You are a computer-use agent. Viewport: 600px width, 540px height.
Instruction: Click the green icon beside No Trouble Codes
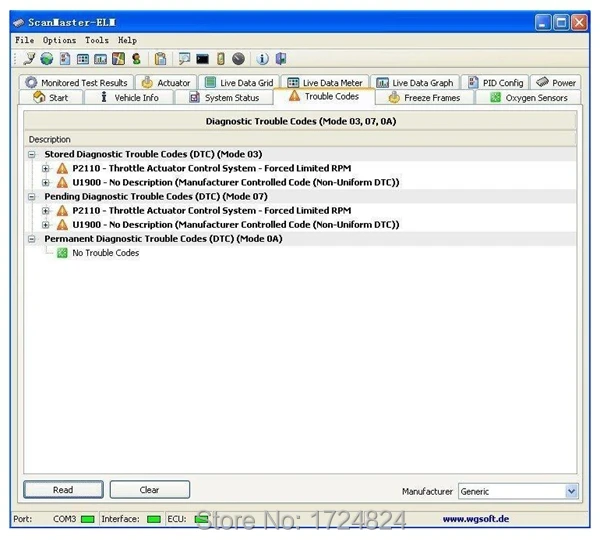click(x=62, y=253)
